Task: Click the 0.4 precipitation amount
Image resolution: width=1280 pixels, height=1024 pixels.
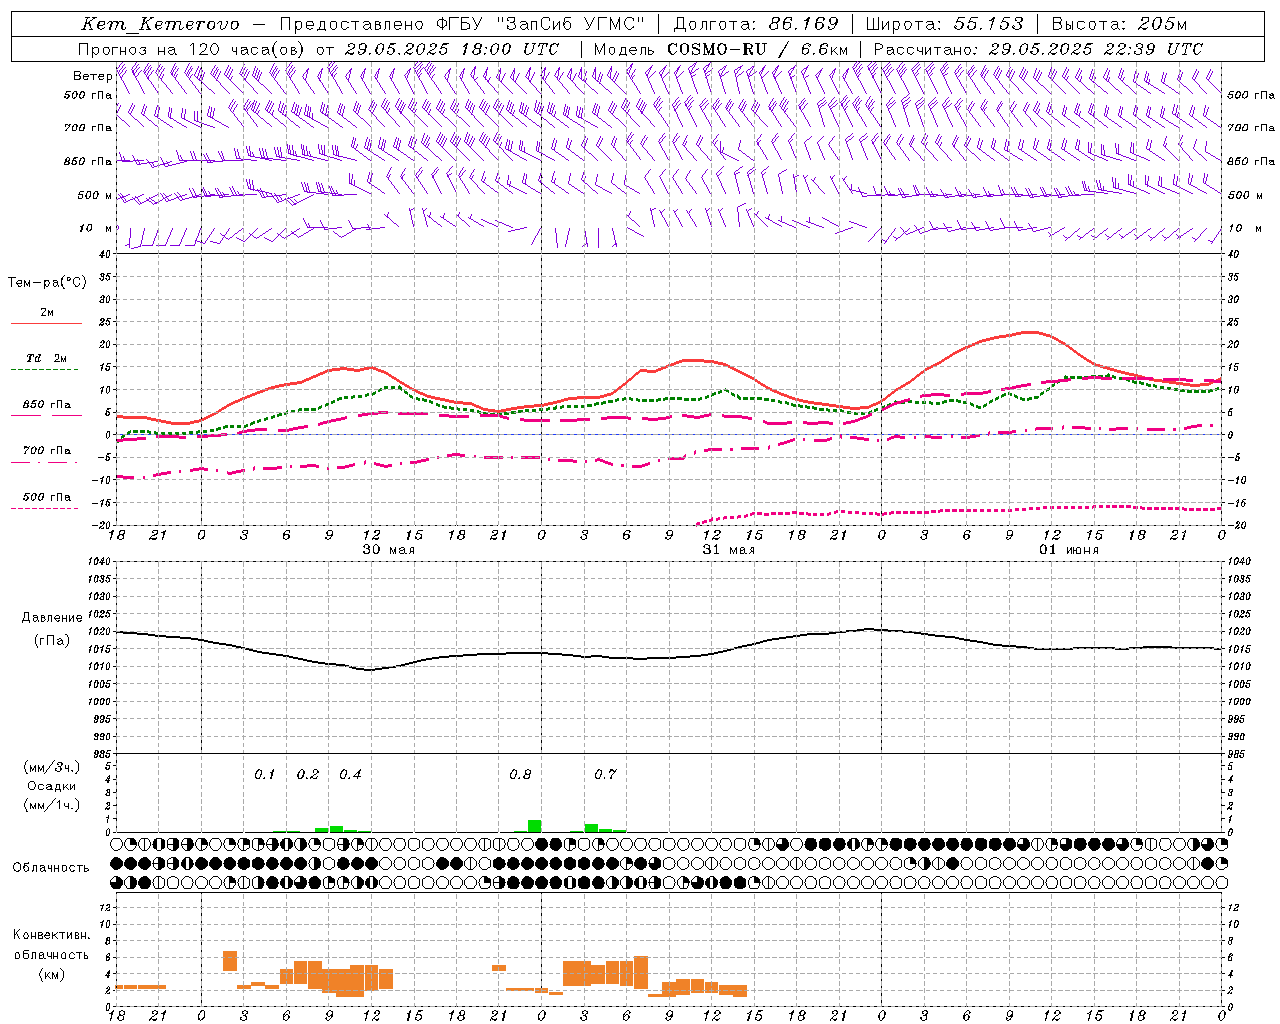Action: pyautogui.click(x=350, y=775)
